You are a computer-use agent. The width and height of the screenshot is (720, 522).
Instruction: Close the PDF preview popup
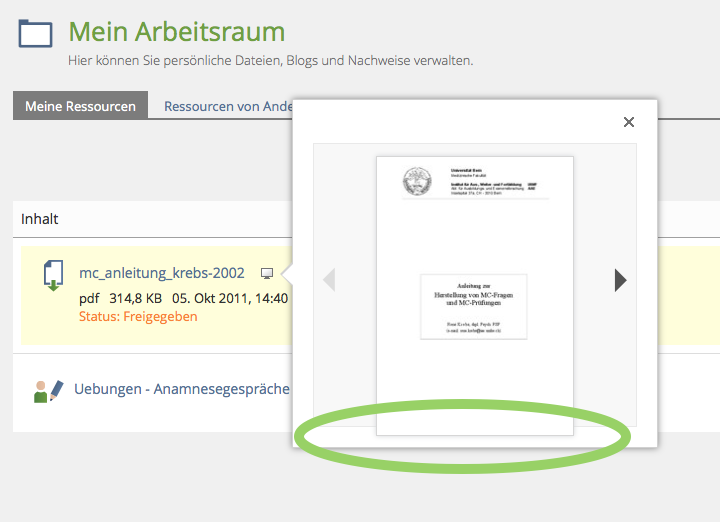(629, 122)
